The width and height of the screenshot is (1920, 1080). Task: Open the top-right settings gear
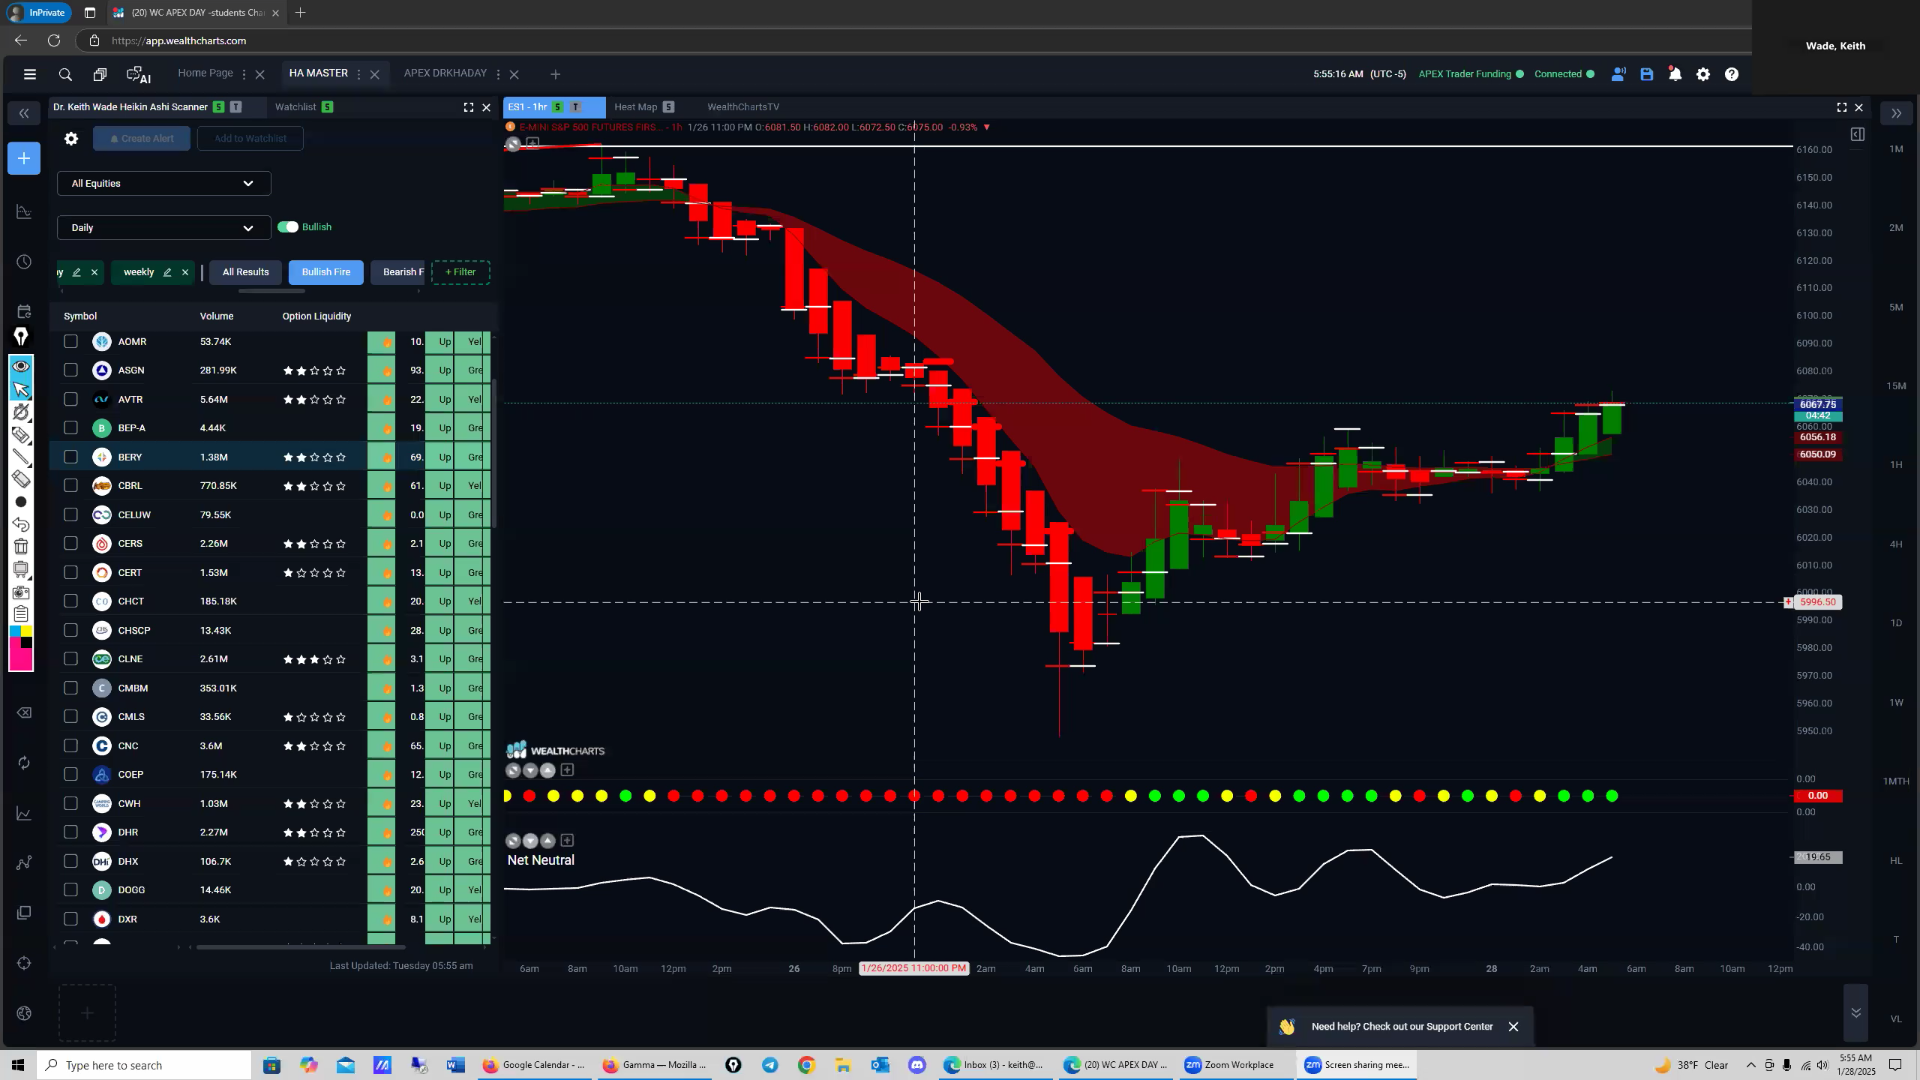[x=1703, y=74]
